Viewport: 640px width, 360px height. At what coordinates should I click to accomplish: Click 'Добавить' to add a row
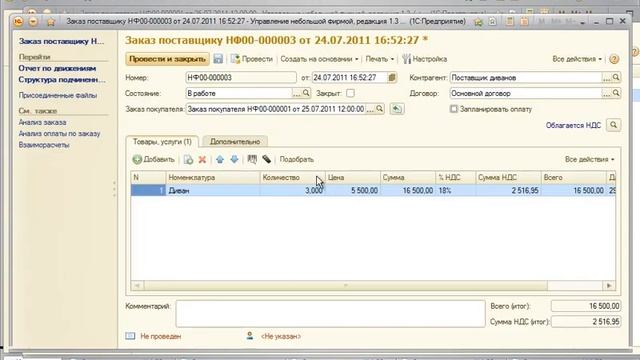click(153, 160)
